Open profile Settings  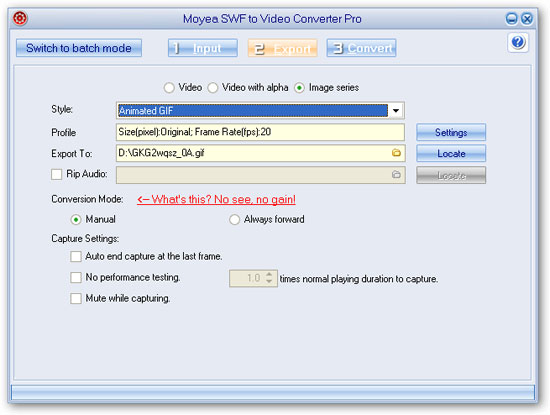pos(451,132)
